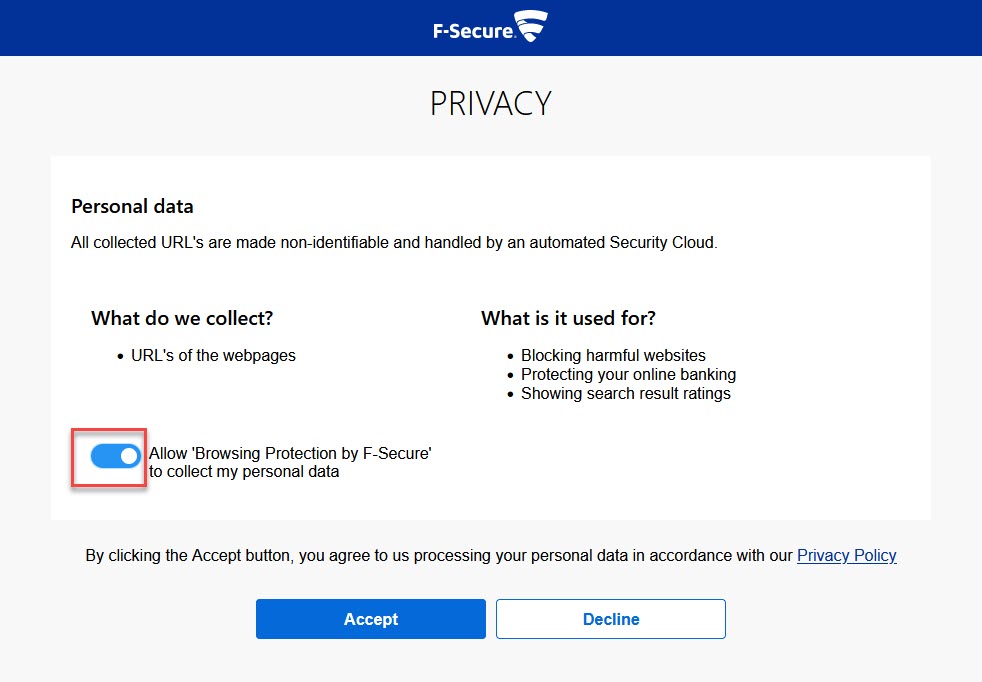Click the 'Protecting your online banking' bullet
Image resolution: width=982 pixels, height=682 pixels.
point(628,374)
